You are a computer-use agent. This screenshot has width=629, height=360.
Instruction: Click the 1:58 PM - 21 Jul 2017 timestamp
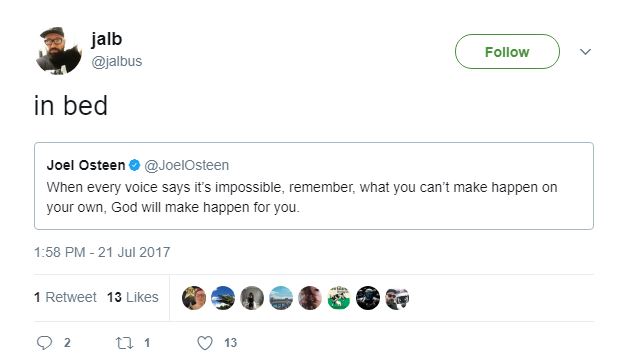[x=102, y=252]
